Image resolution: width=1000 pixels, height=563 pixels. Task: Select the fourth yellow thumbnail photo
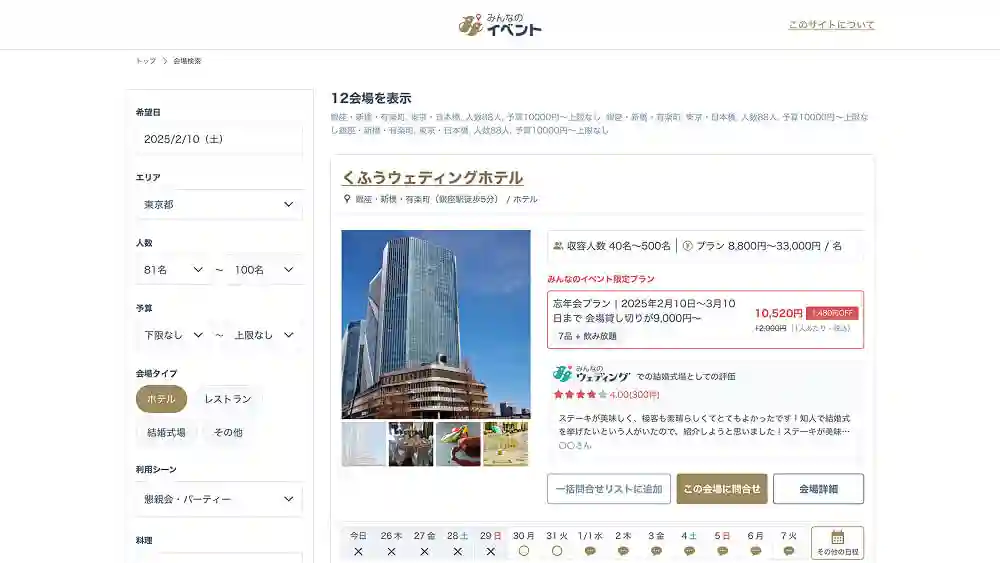click(x=505, y=444)
